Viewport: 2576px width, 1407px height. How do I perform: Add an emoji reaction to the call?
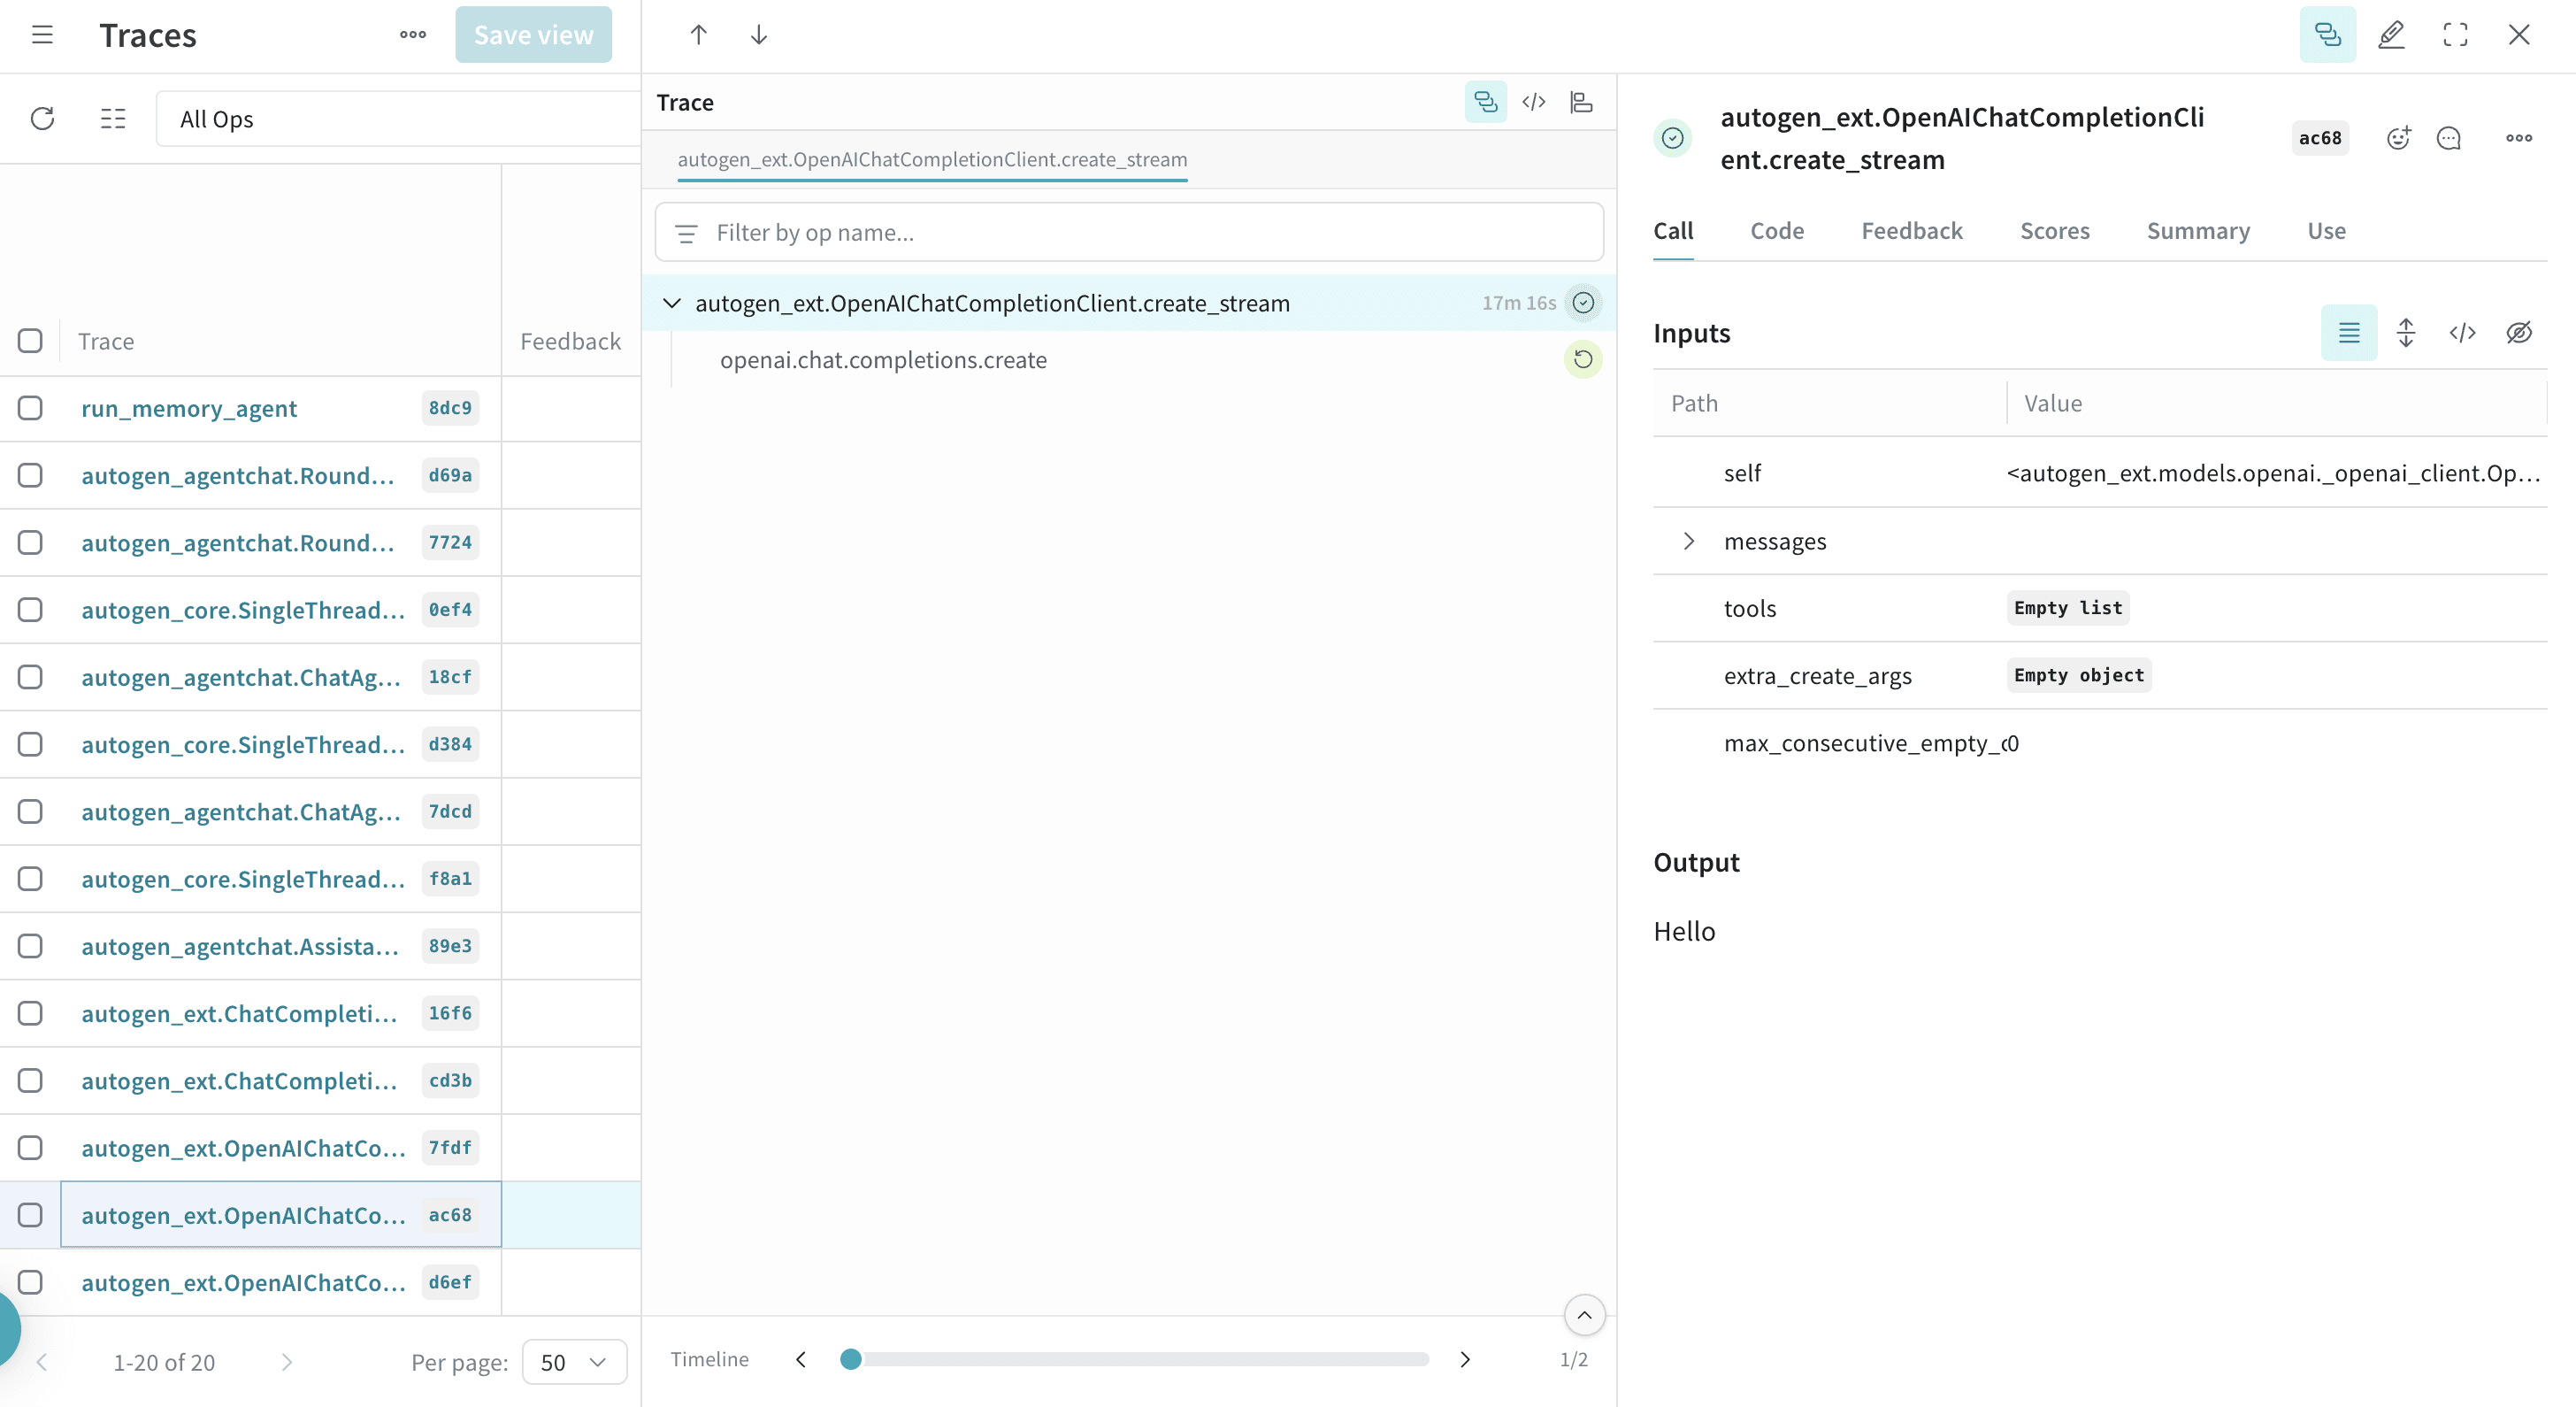click(x=2398, y=138)
